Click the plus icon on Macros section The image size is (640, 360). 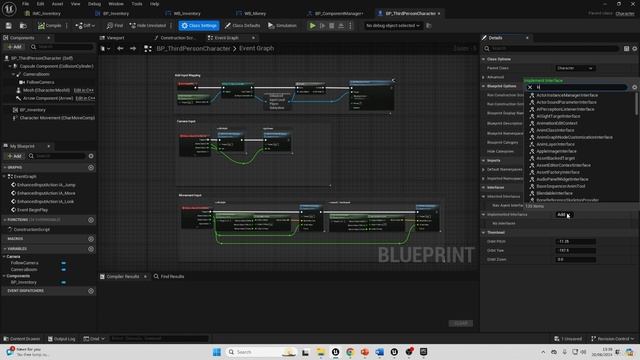(x=91, y=239)
